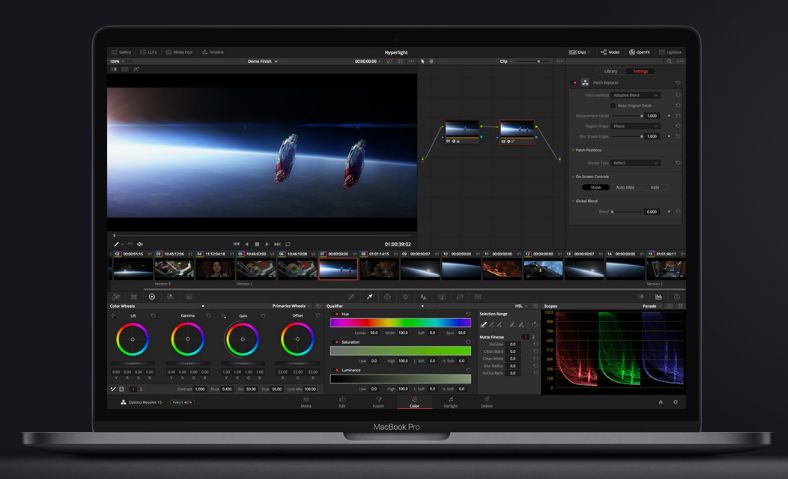The image size is (788, 479).
Task: Toggle the Luminance qualifier enable dot
Action: pyautogui.click(x=337, y=370)
